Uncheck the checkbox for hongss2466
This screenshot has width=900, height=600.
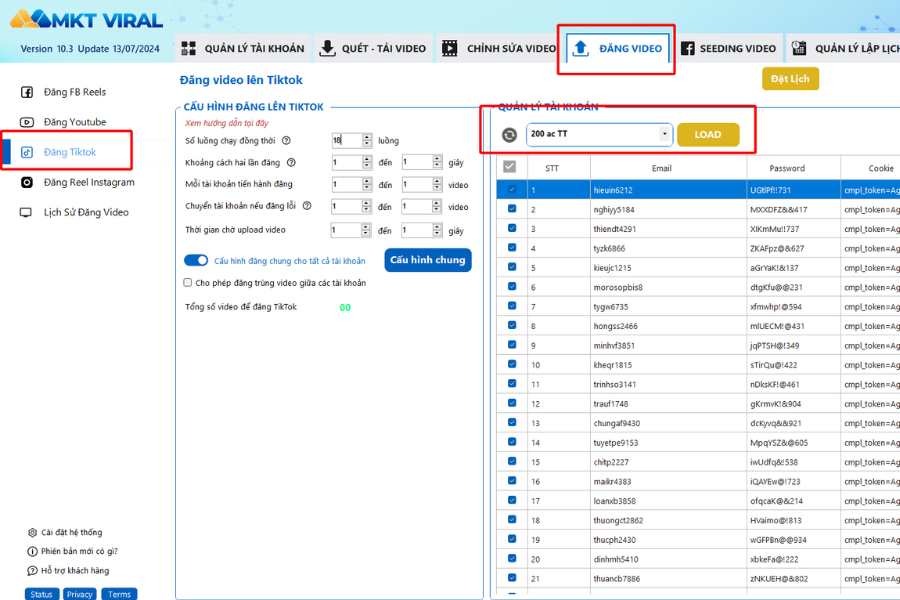(x=512, y=326)
